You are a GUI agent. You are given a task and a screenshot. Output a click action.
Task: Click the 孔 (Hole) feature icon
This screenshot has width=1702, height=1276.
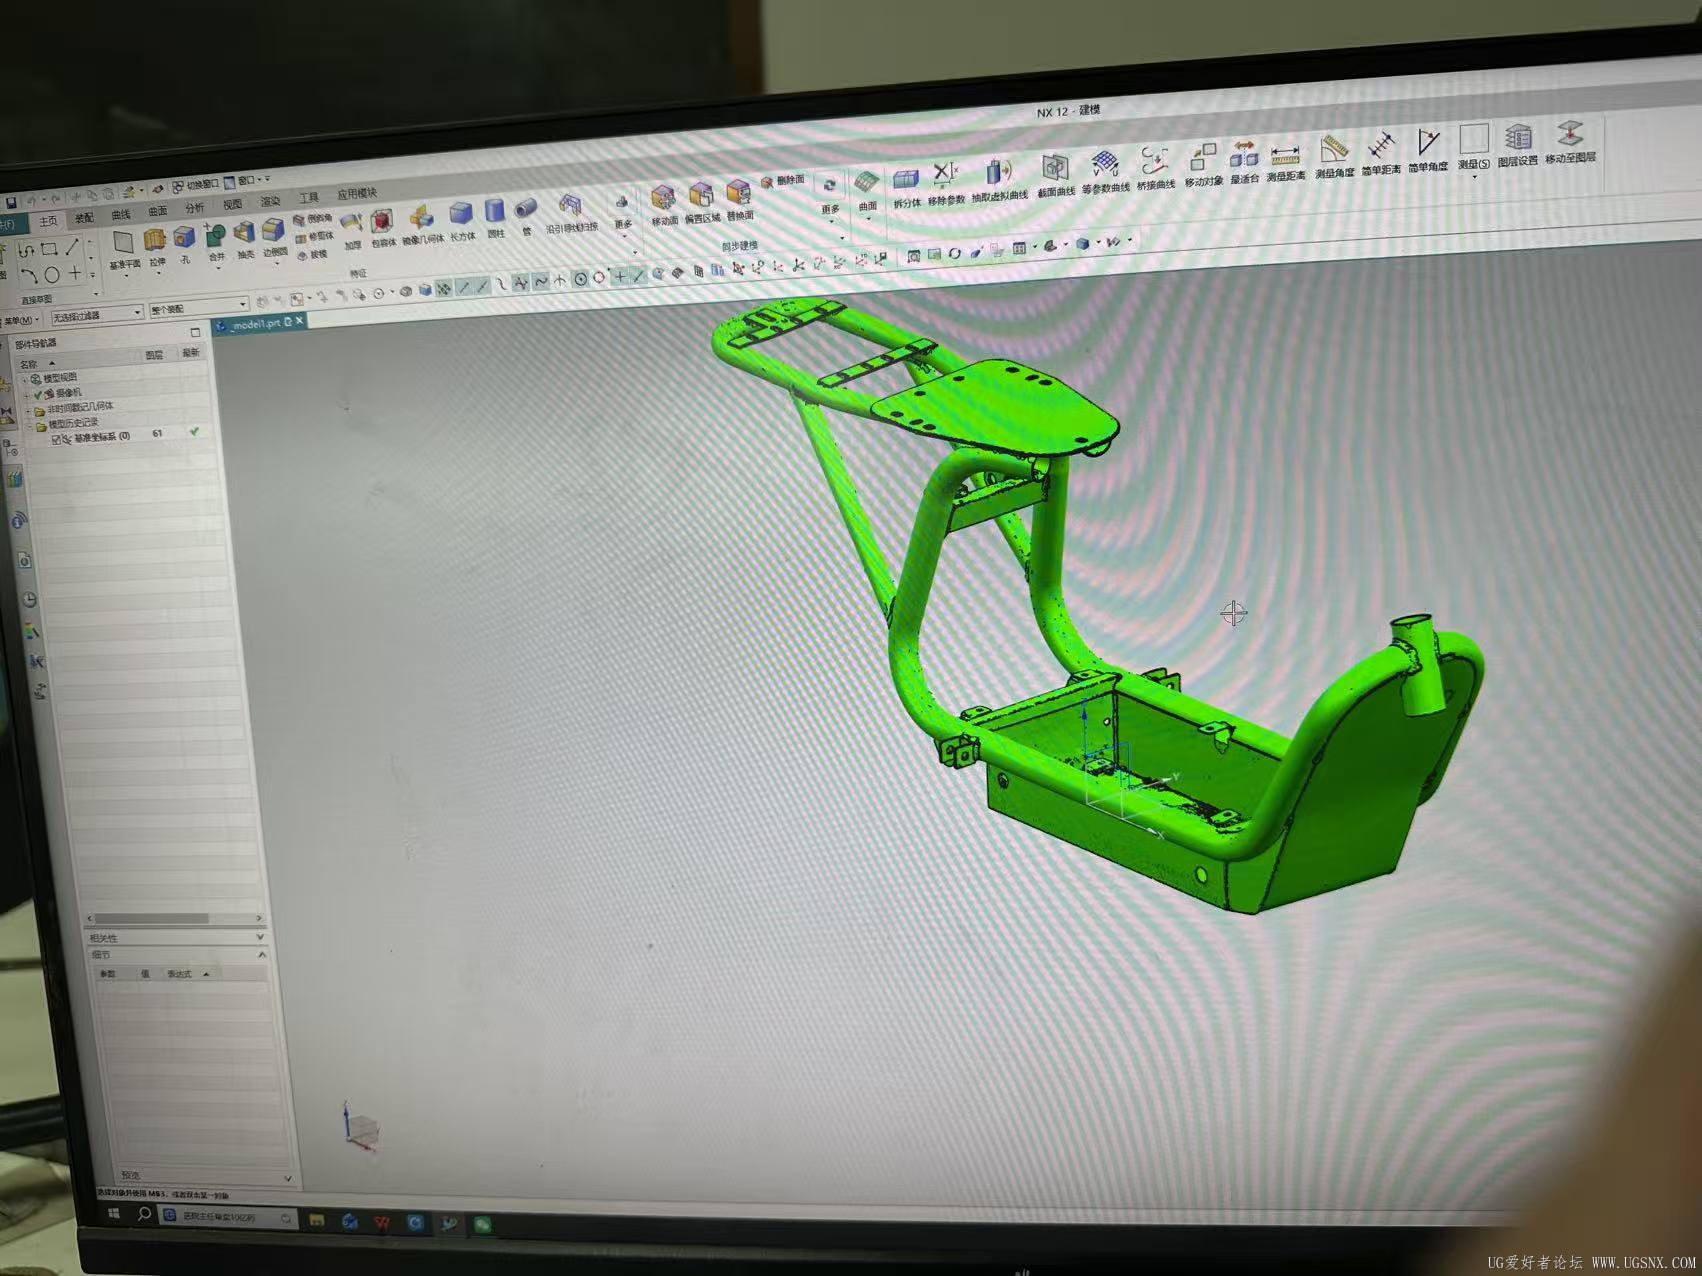185,243
